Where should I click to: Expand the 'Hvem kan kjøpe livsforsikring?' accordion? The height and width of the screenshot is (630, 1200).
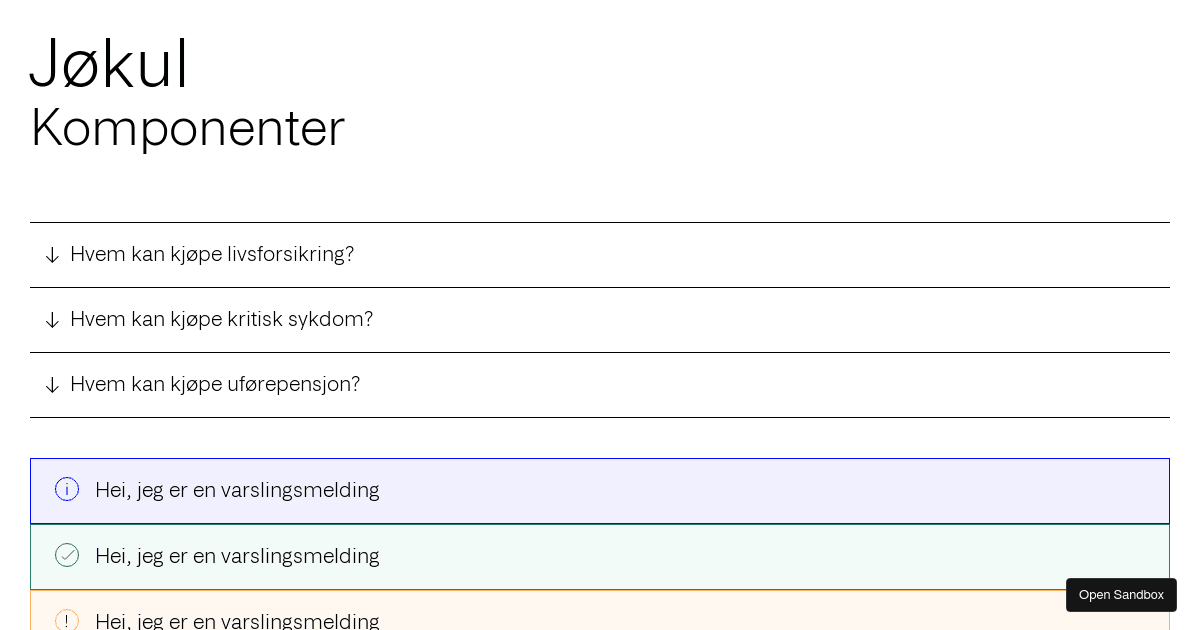pyautogui.click(x=212, y=255)
